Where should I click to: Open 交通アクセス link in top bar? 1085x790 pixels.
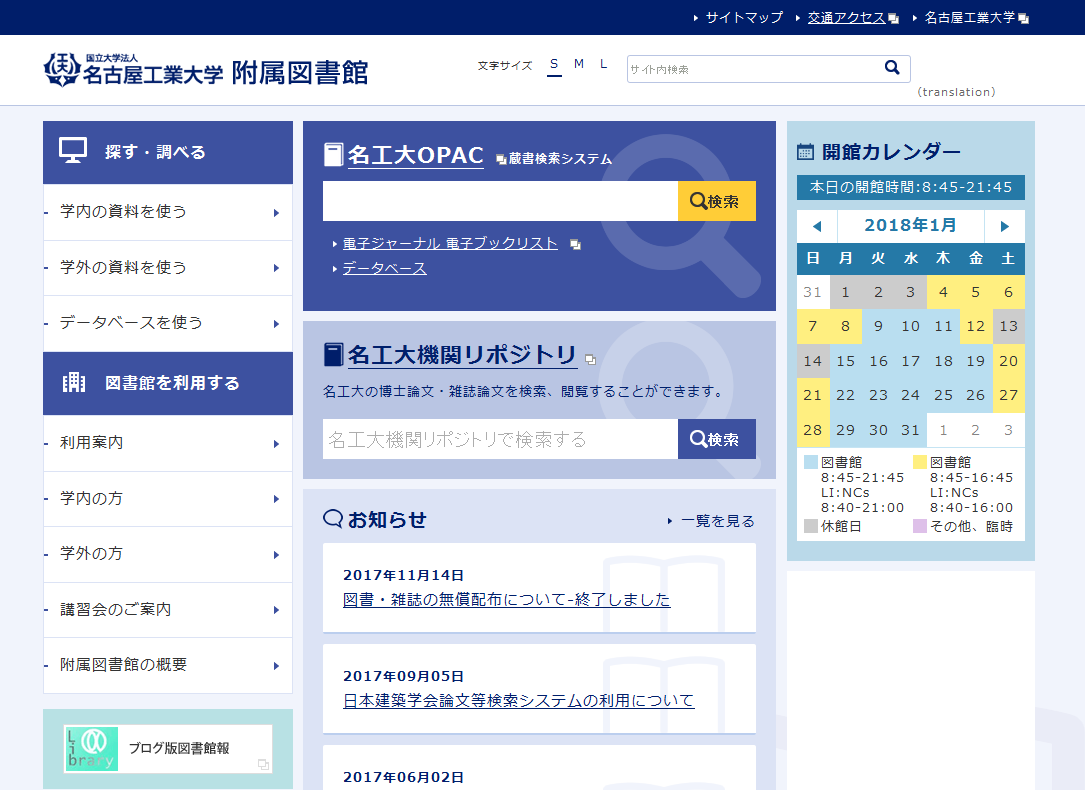(847, 18)
